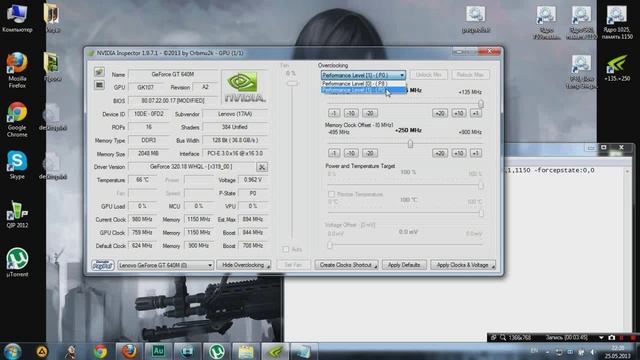Click Create Clocks Shortcut button
The width and height of the screenshot is (640, 360).
tap(346, 265)
